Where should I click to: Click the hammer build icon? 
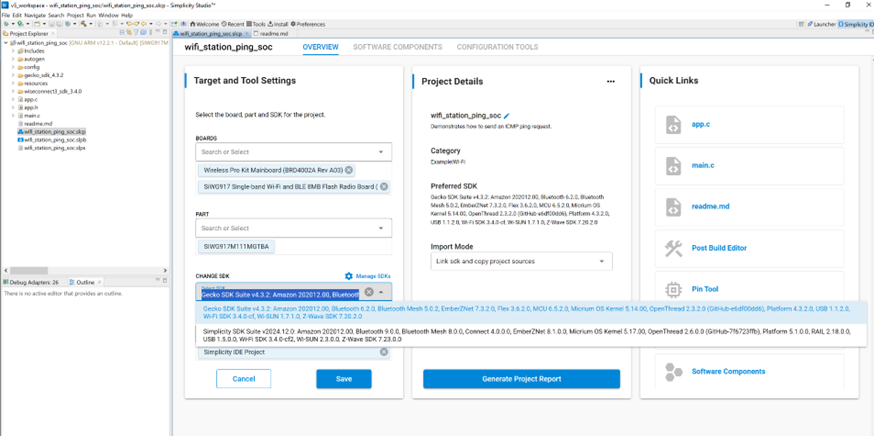coord(83,25)
